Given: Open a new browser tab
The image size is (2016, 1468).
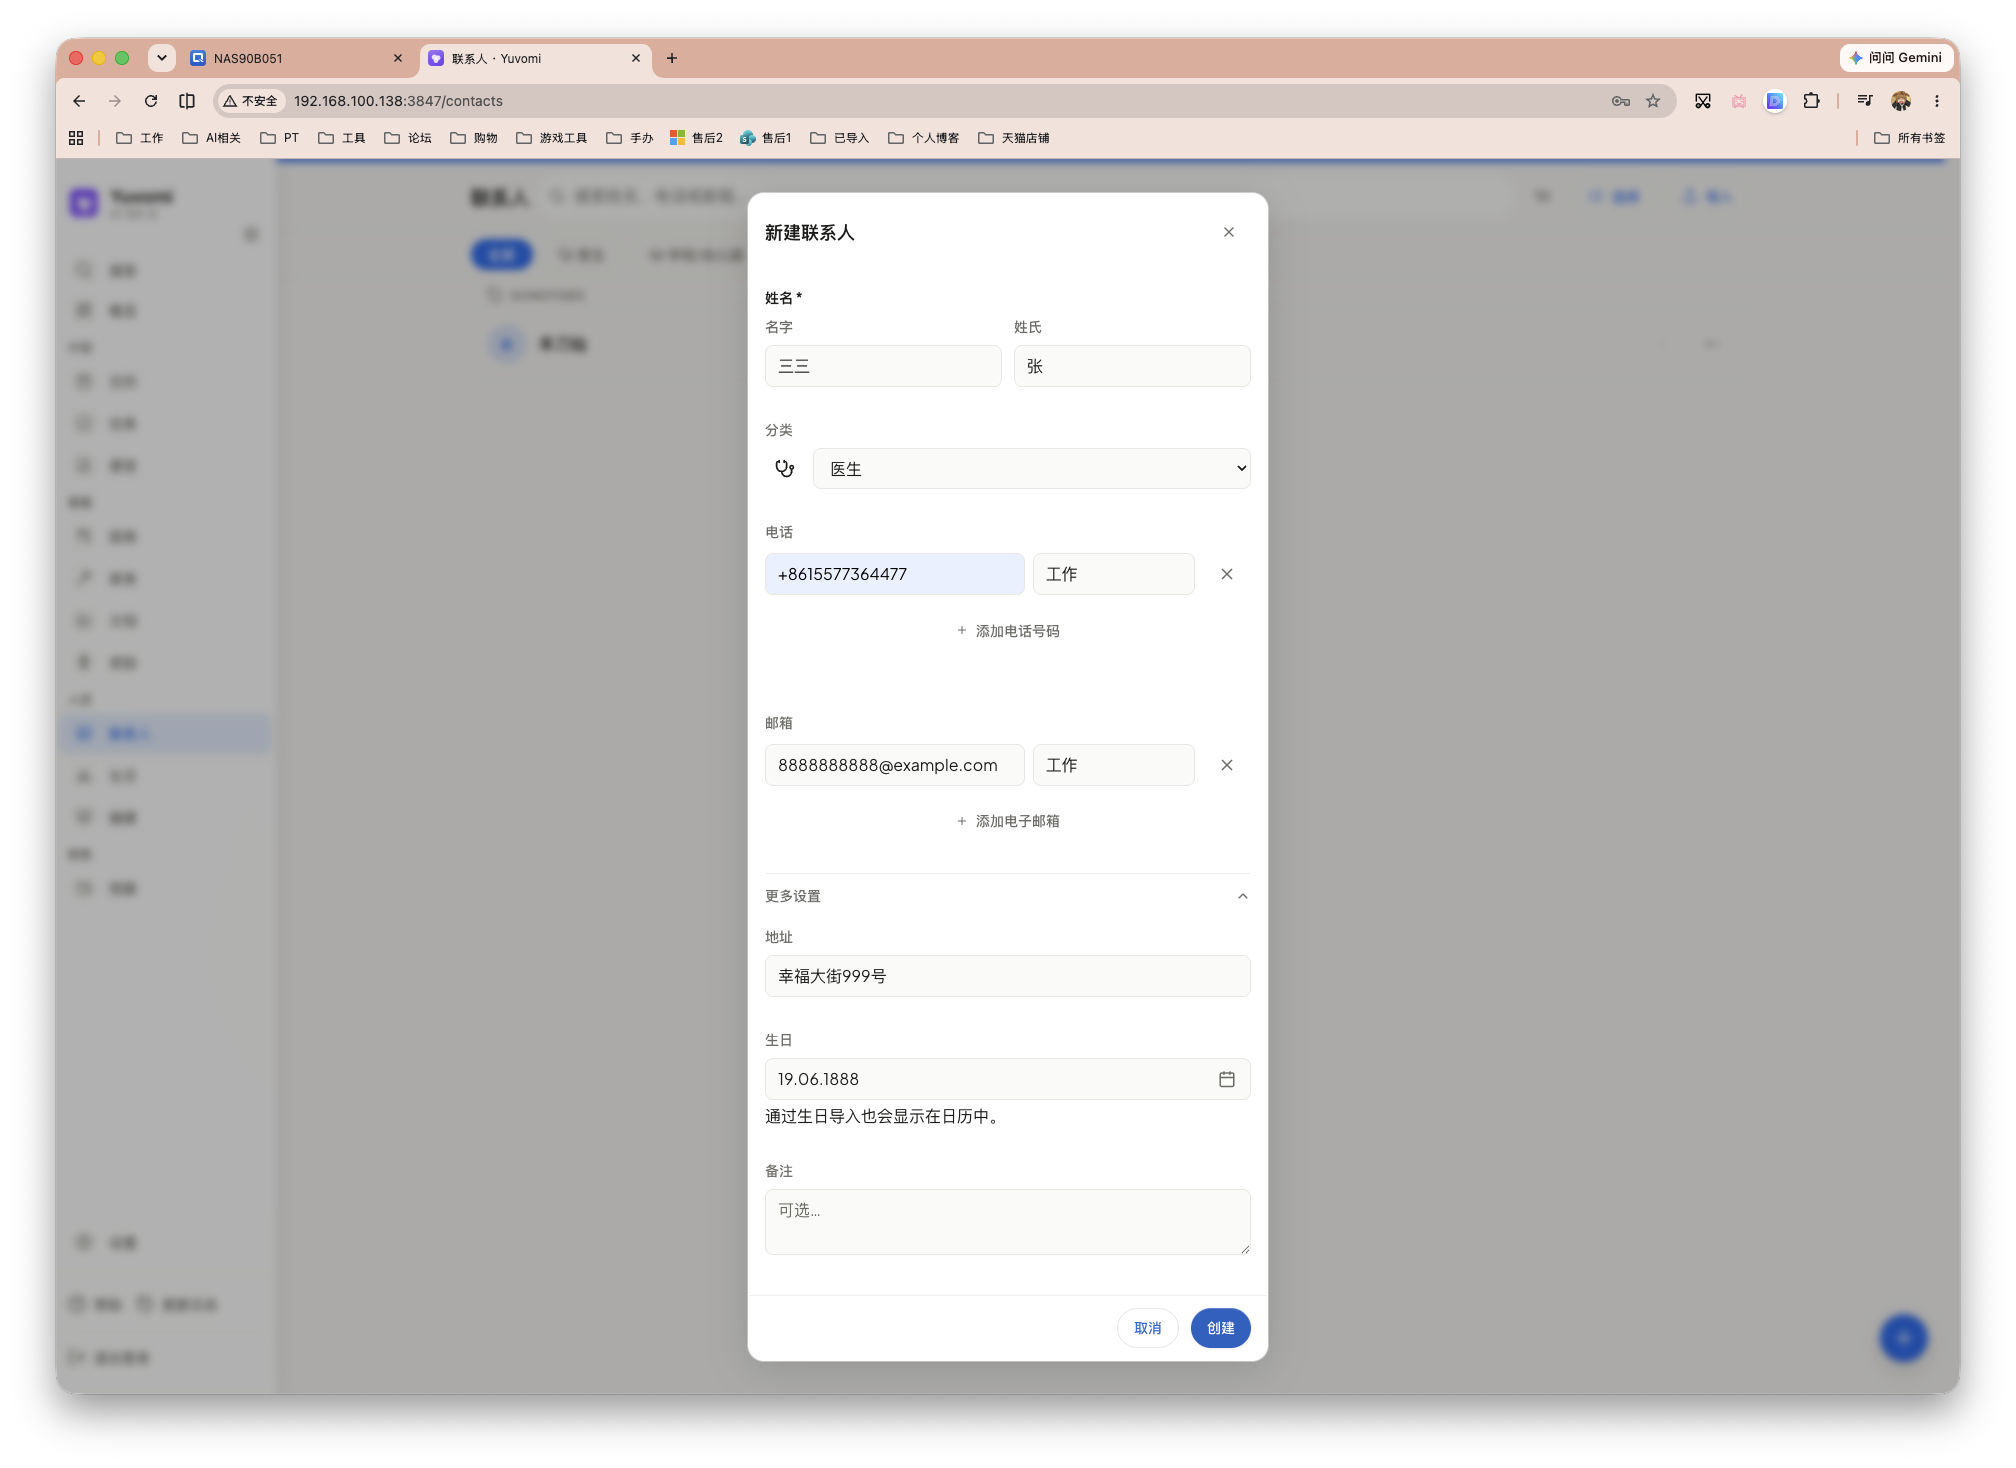Looking at the screenshot, I should (x=672, y=59).
